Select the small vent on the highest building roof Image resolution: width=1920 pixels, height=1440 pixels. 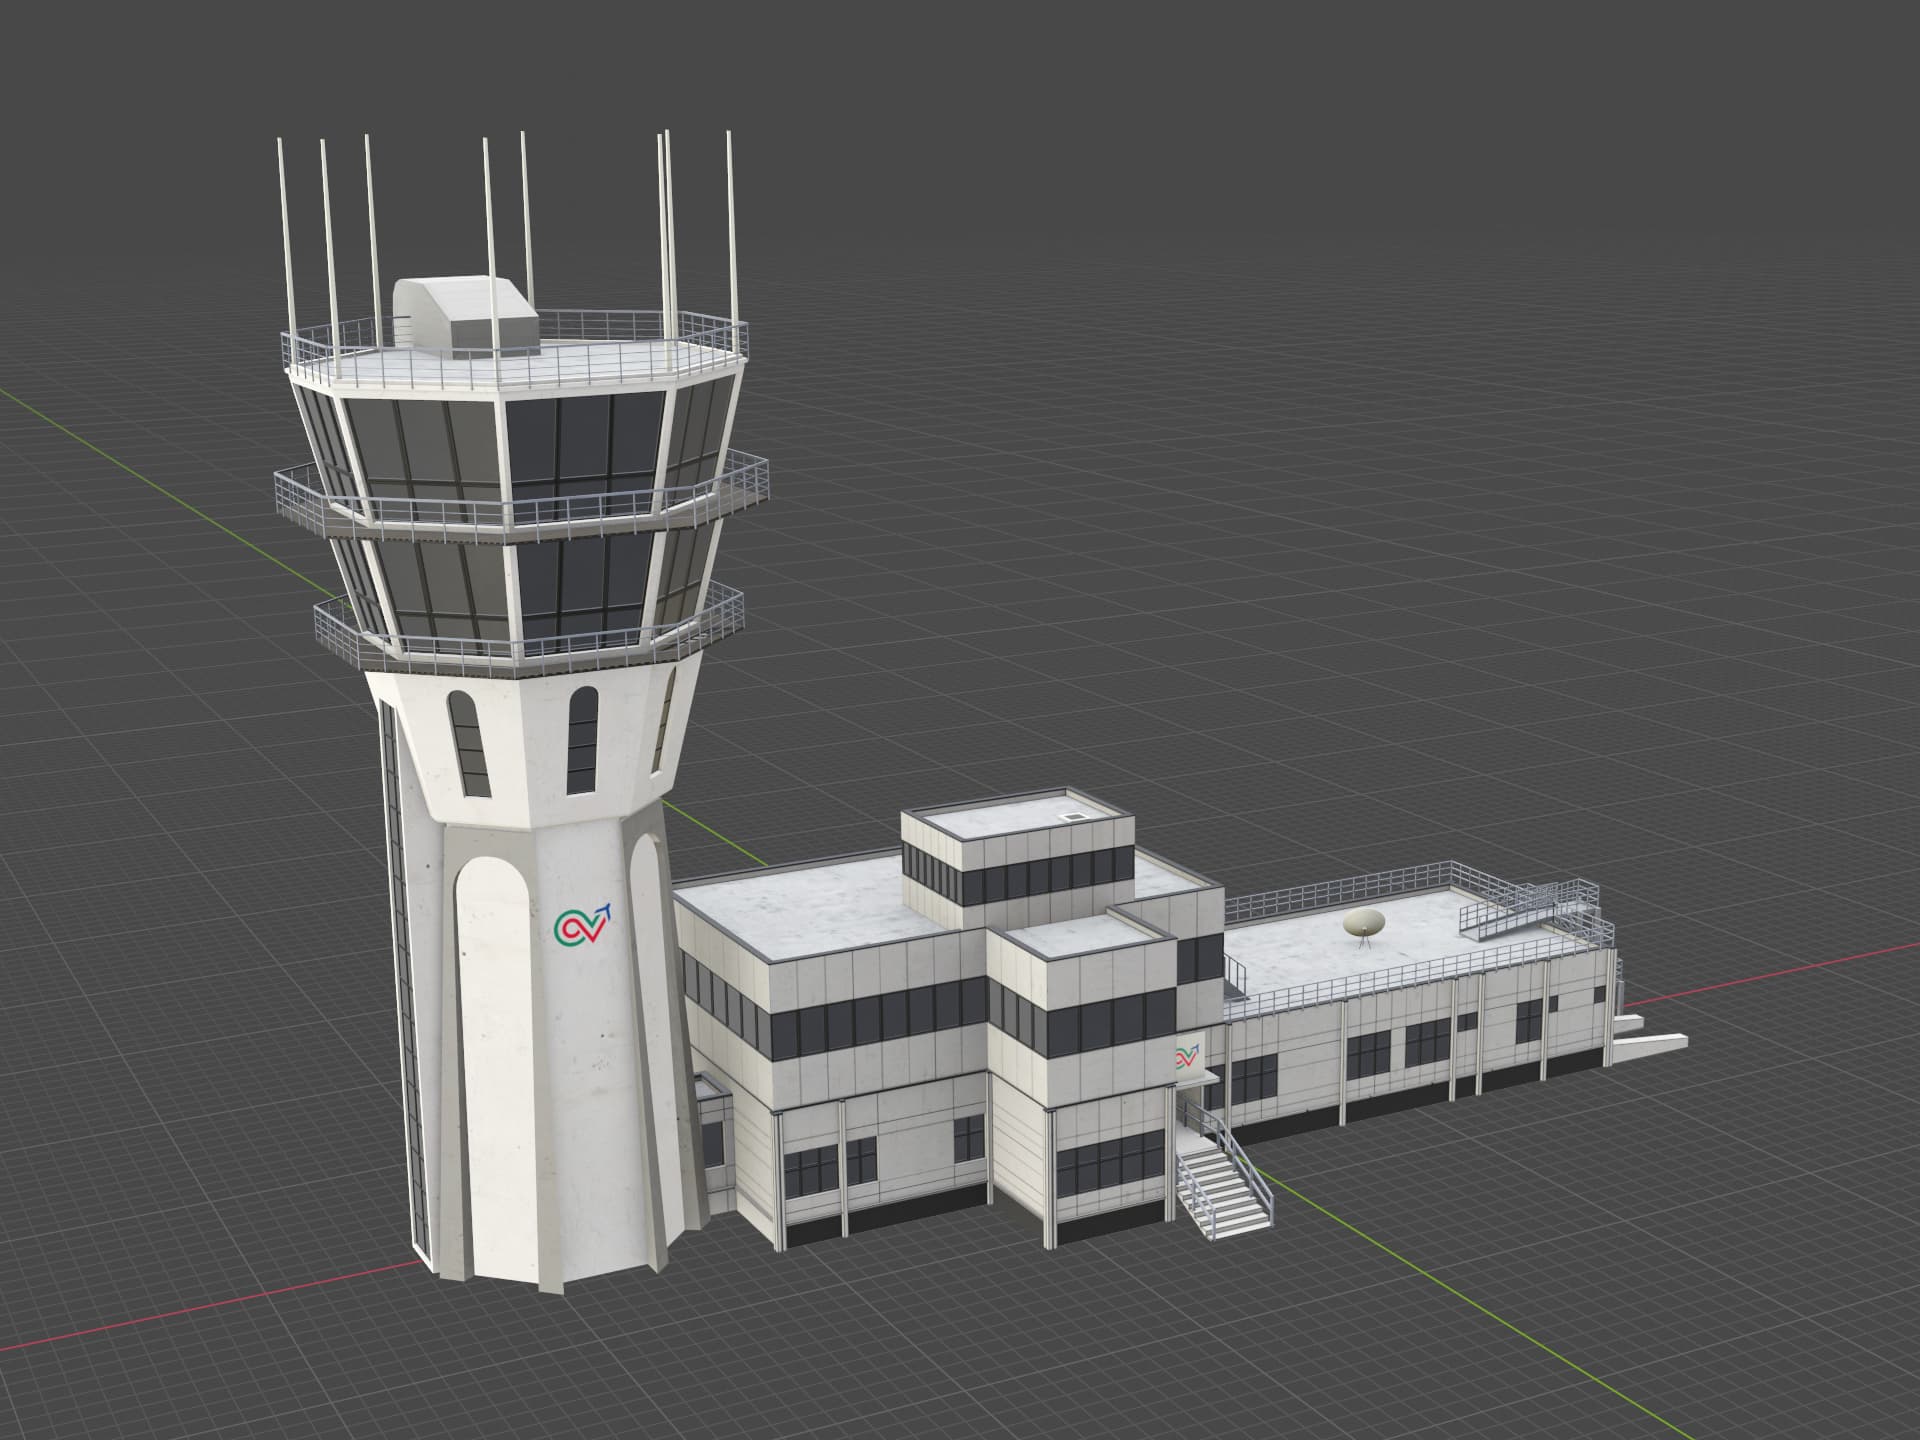pyautogui.click(x=1073, y=816)
